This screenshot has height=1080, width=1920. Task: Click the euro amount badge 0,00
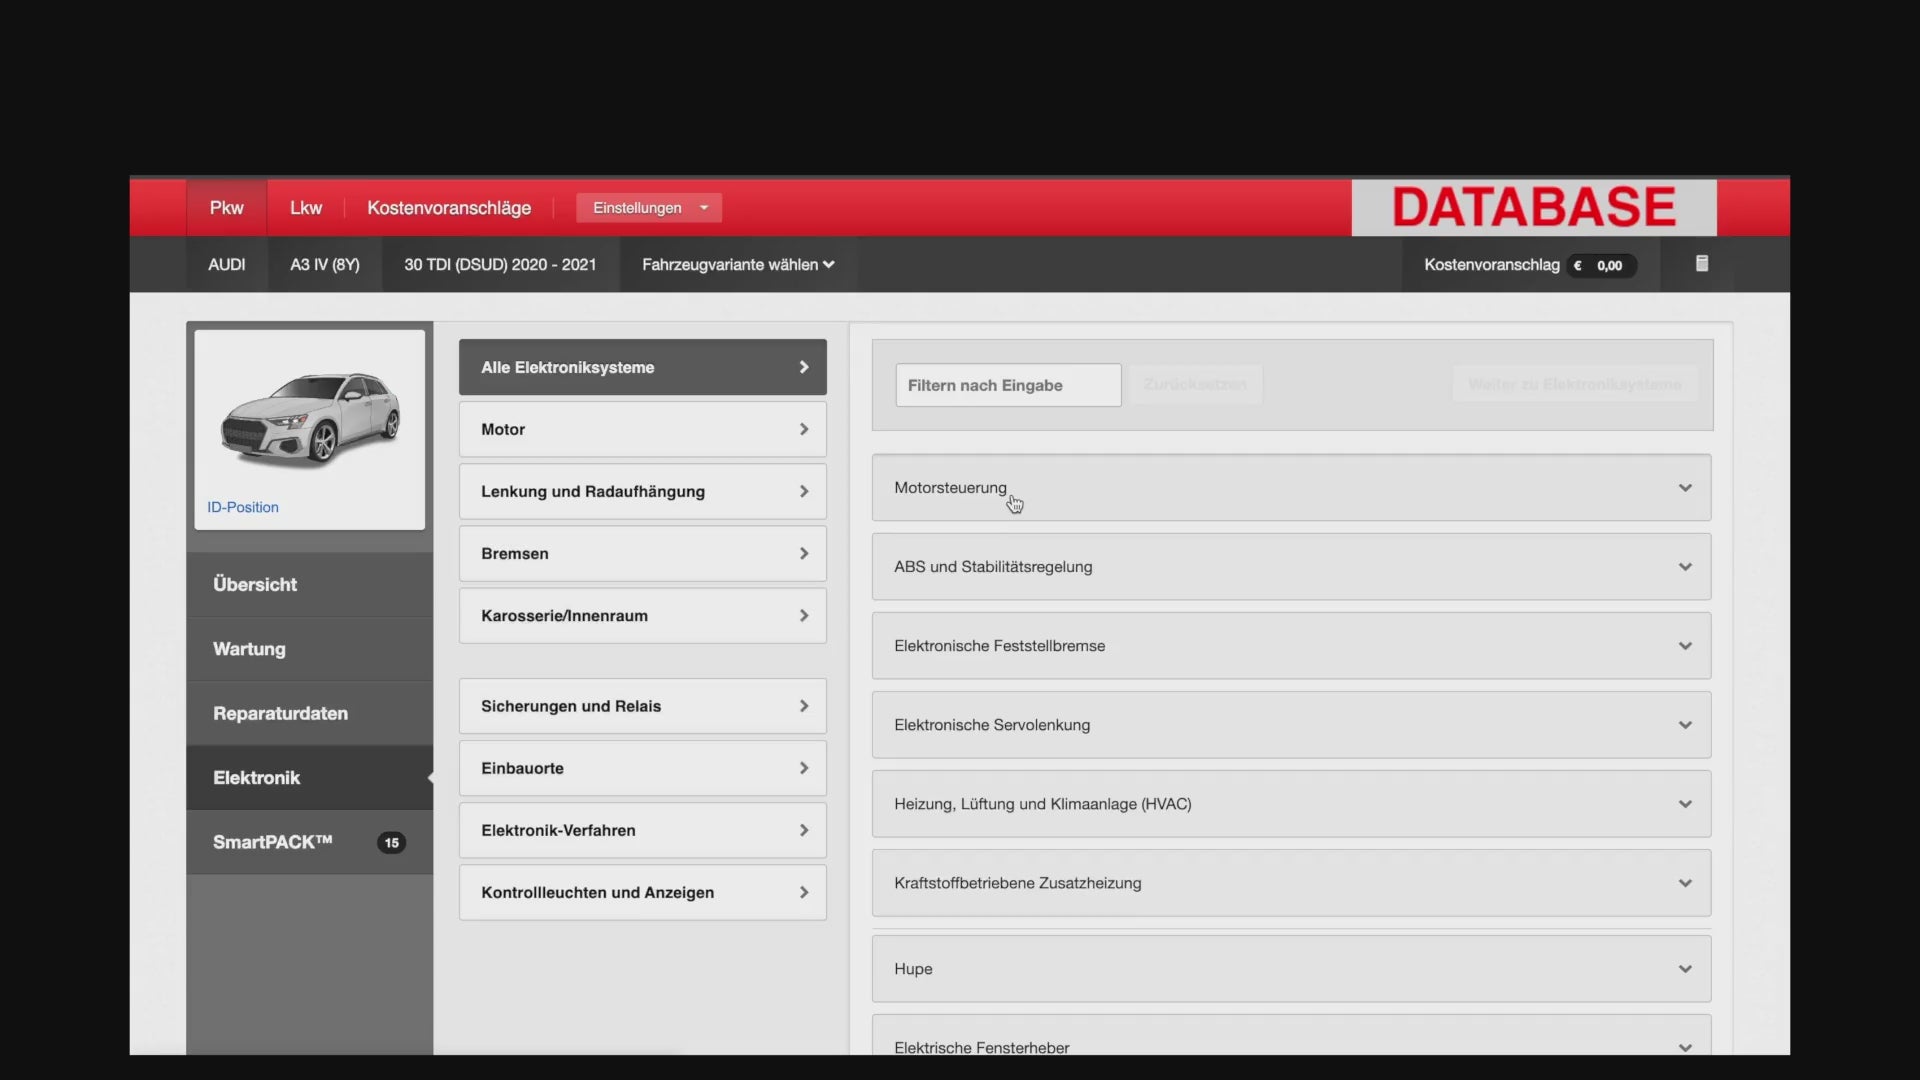click(1601, 266)
